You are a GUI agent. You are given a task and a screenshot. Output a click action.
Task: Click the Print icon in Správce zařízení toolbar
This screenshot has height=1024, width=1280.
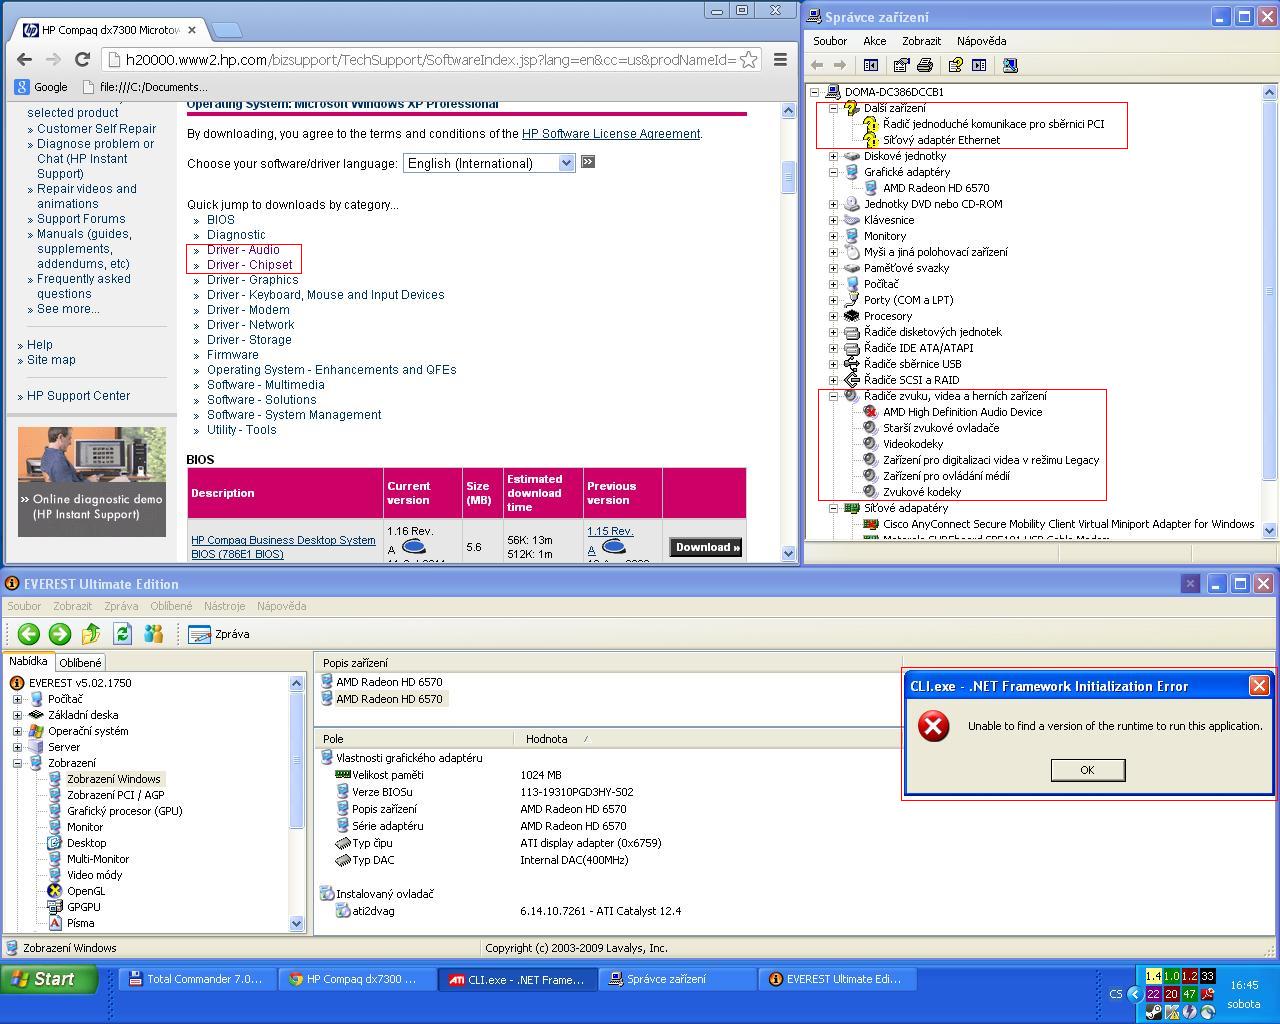tap(925, 65)
